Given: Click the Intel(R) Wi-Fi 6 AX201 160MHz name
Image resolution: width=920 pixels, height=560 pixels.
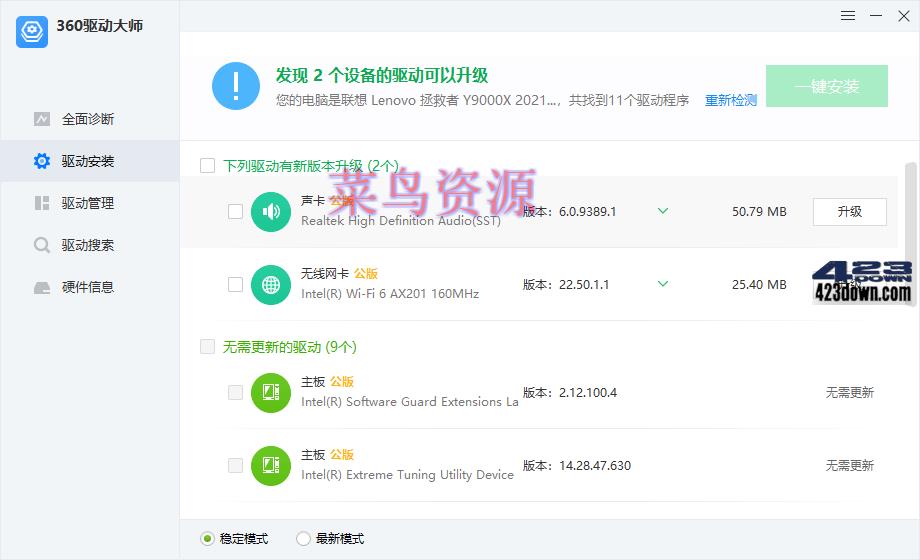Looking at the screenshot, I should tap(390, 294).
